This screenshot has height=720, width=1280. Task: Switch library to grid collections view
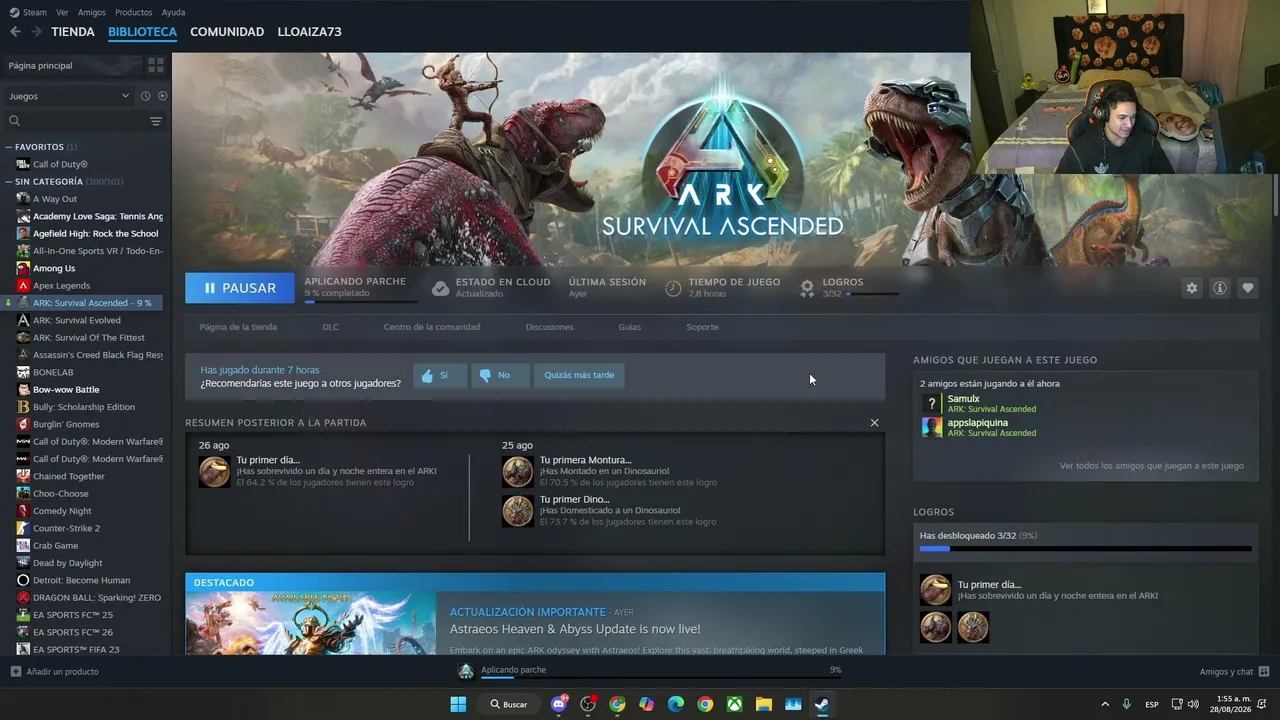pos(156,65)
